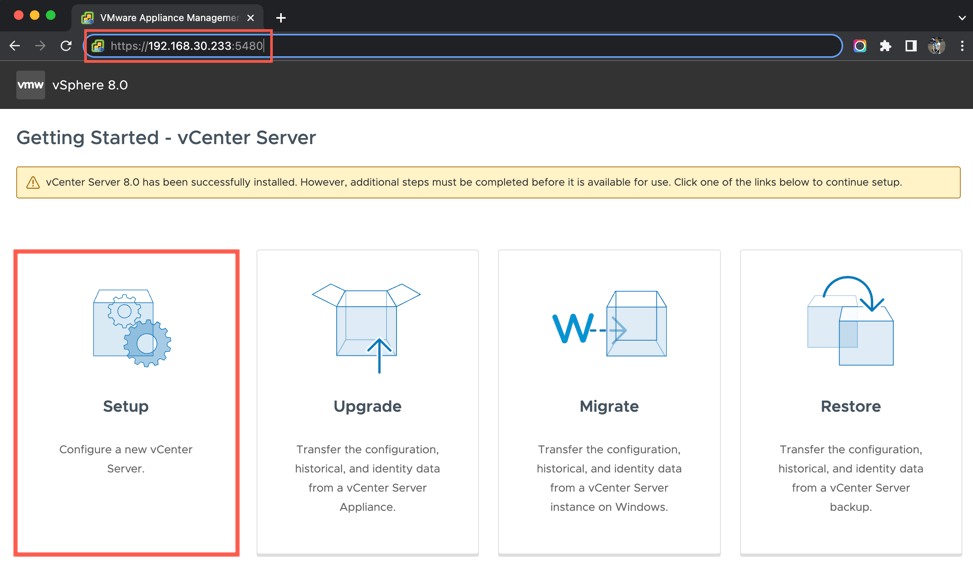Image resolution: width=973 pixels, height=571 pixels.
Task: Click the Upgrade open box icon
Action: click(x=367, y=327)
